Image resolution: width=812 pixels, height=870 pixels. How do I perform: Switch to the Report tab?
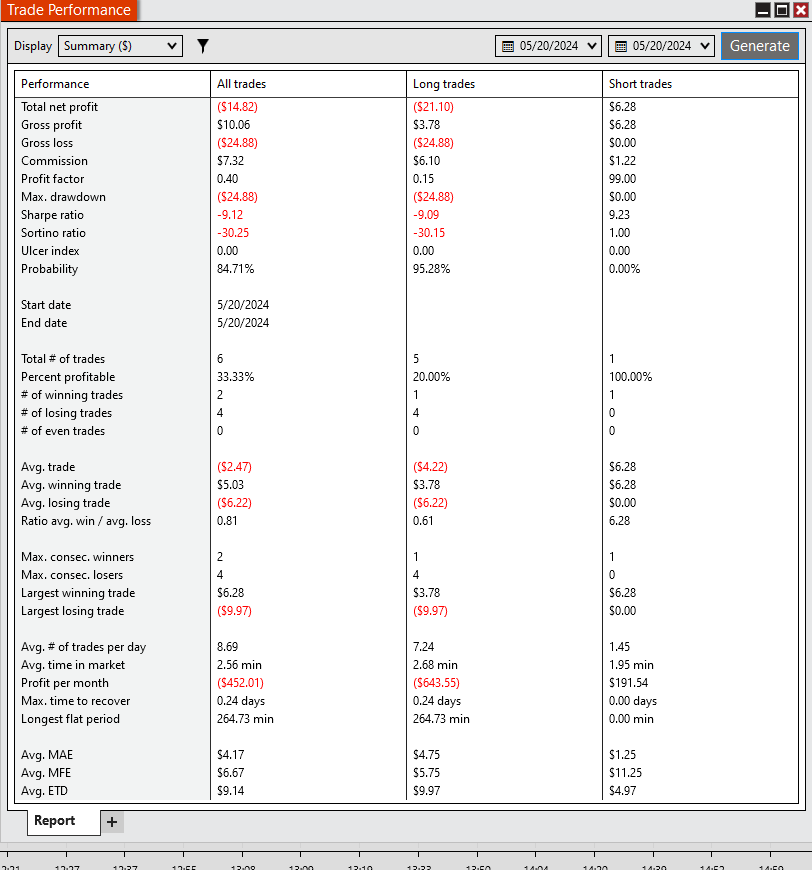pos(54,821)
